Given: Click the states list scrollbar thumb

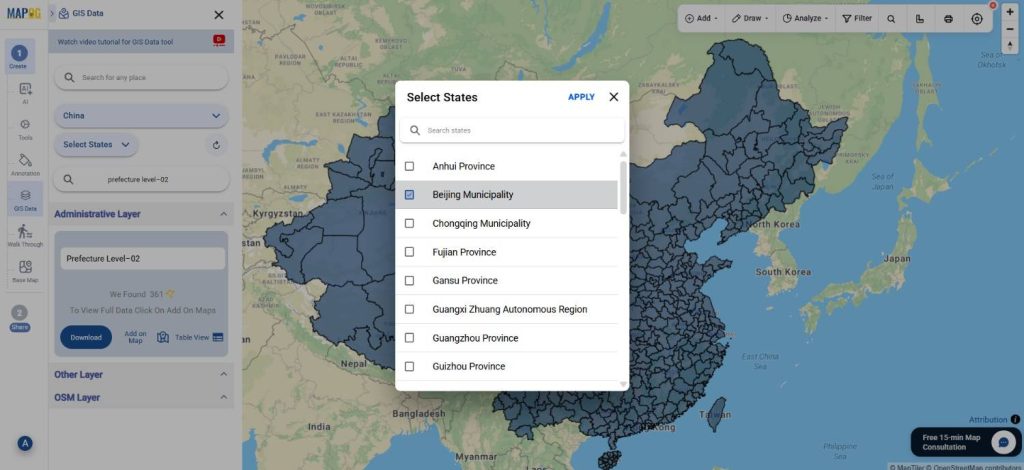Looking at the screenshot, I should pos(623,187).
